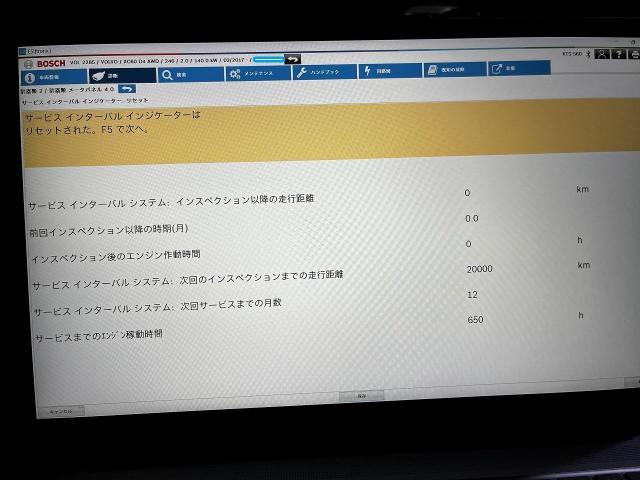The image size is (640, 480).
Task: Click the button at bottom right corner
Action: [x=630, y=383]
